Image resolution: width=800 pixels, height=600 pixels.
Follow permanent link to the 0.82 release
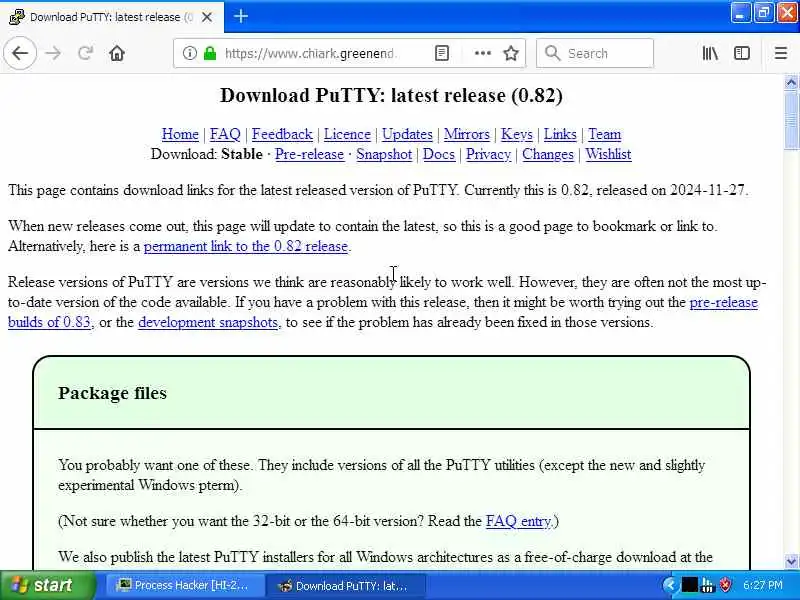245,246
